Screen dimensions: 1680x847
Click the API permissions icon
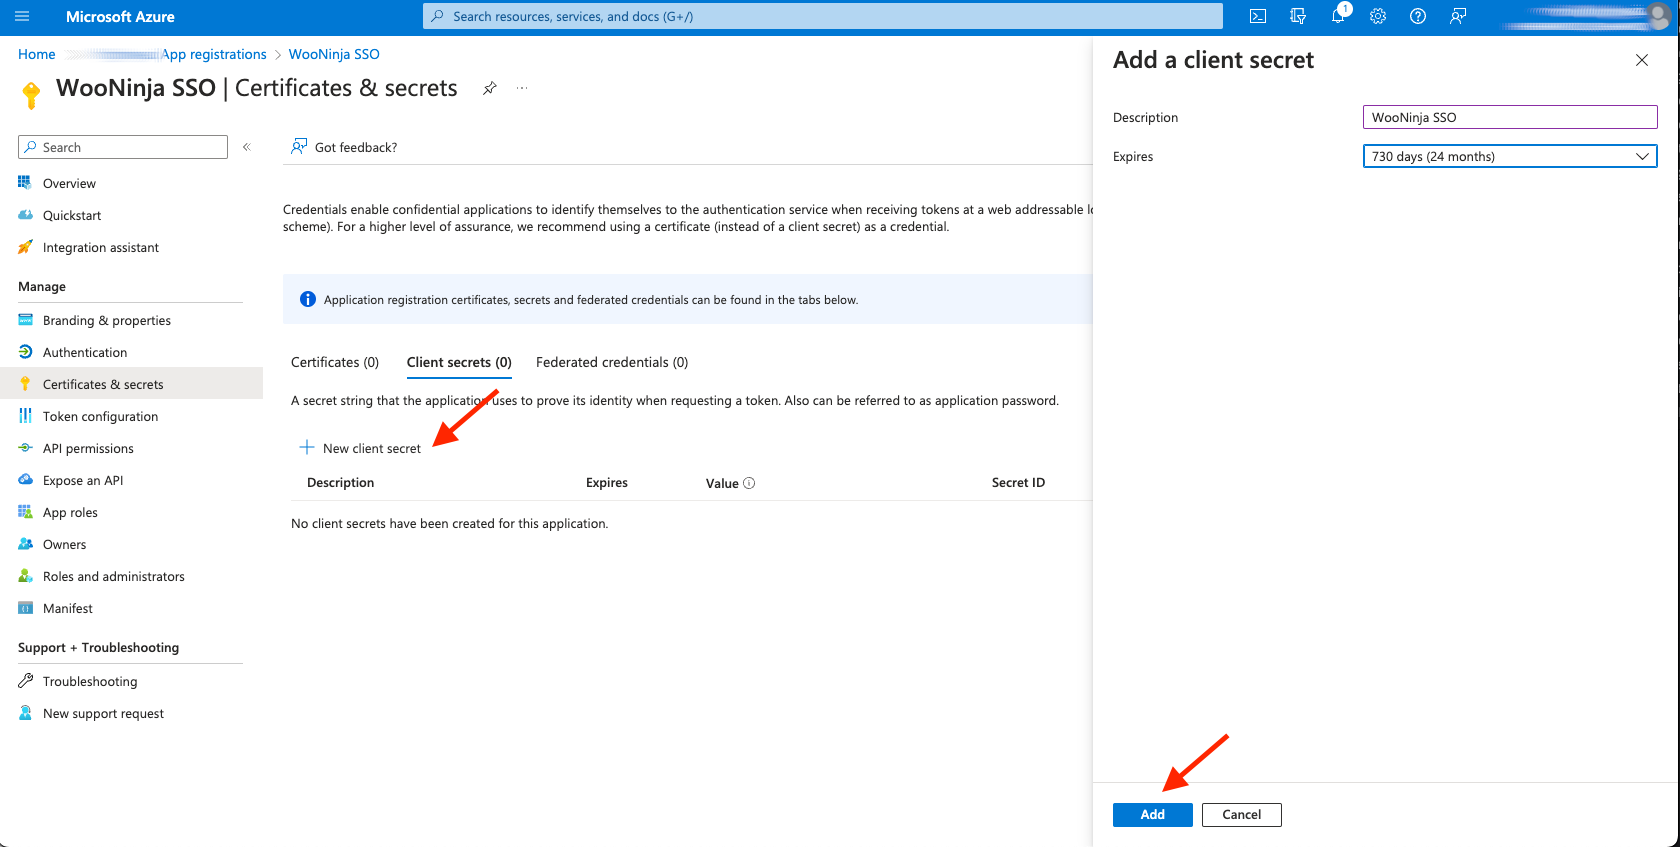[x=25, y=448]
